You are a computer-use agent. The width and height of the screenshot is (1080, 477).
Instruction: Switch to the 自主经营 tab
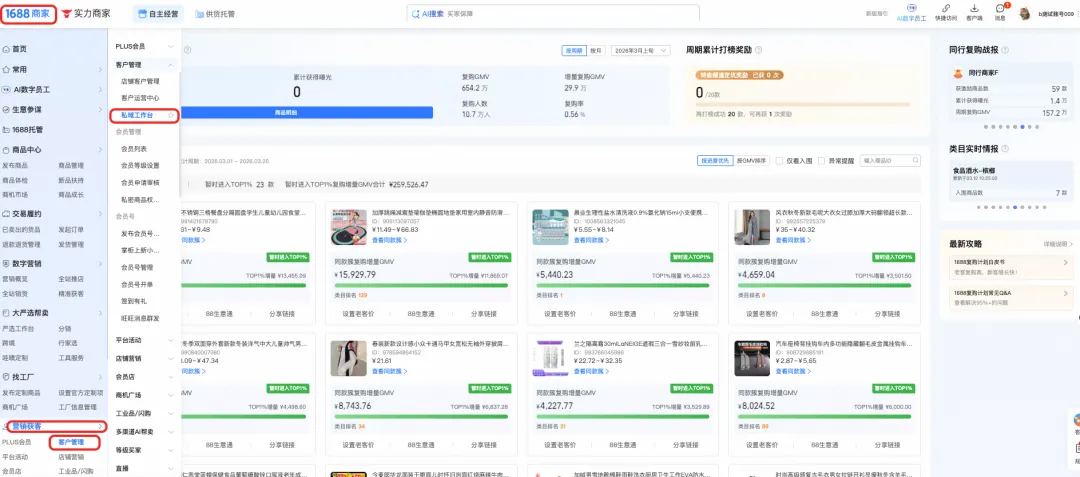pos(158,14)
